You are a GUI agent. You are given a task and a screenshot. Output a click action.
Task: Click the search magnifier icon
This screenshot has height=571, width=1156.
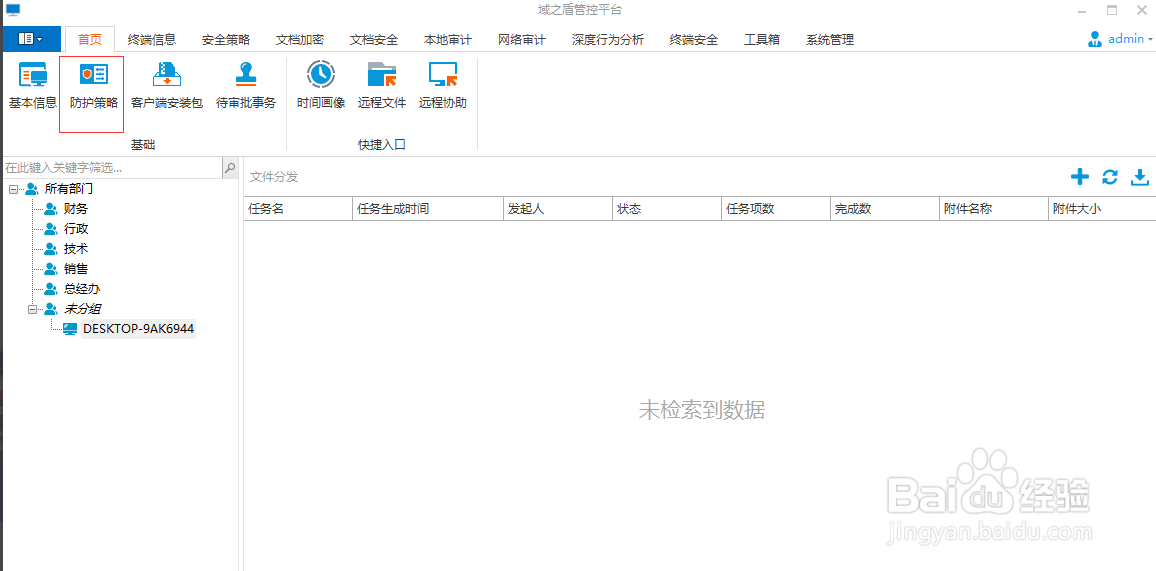tap(230, 168)
